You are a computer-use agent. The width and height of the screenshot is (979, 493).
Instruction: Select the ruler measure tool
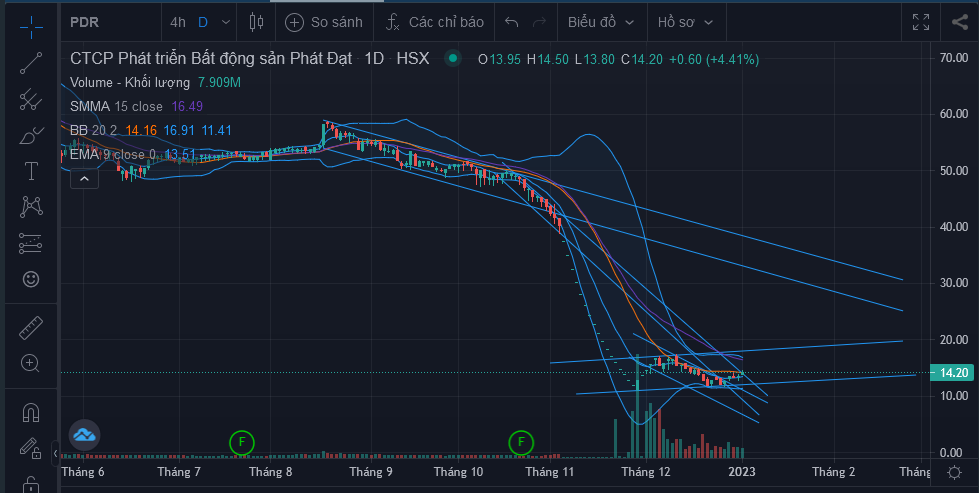point(31,328)
